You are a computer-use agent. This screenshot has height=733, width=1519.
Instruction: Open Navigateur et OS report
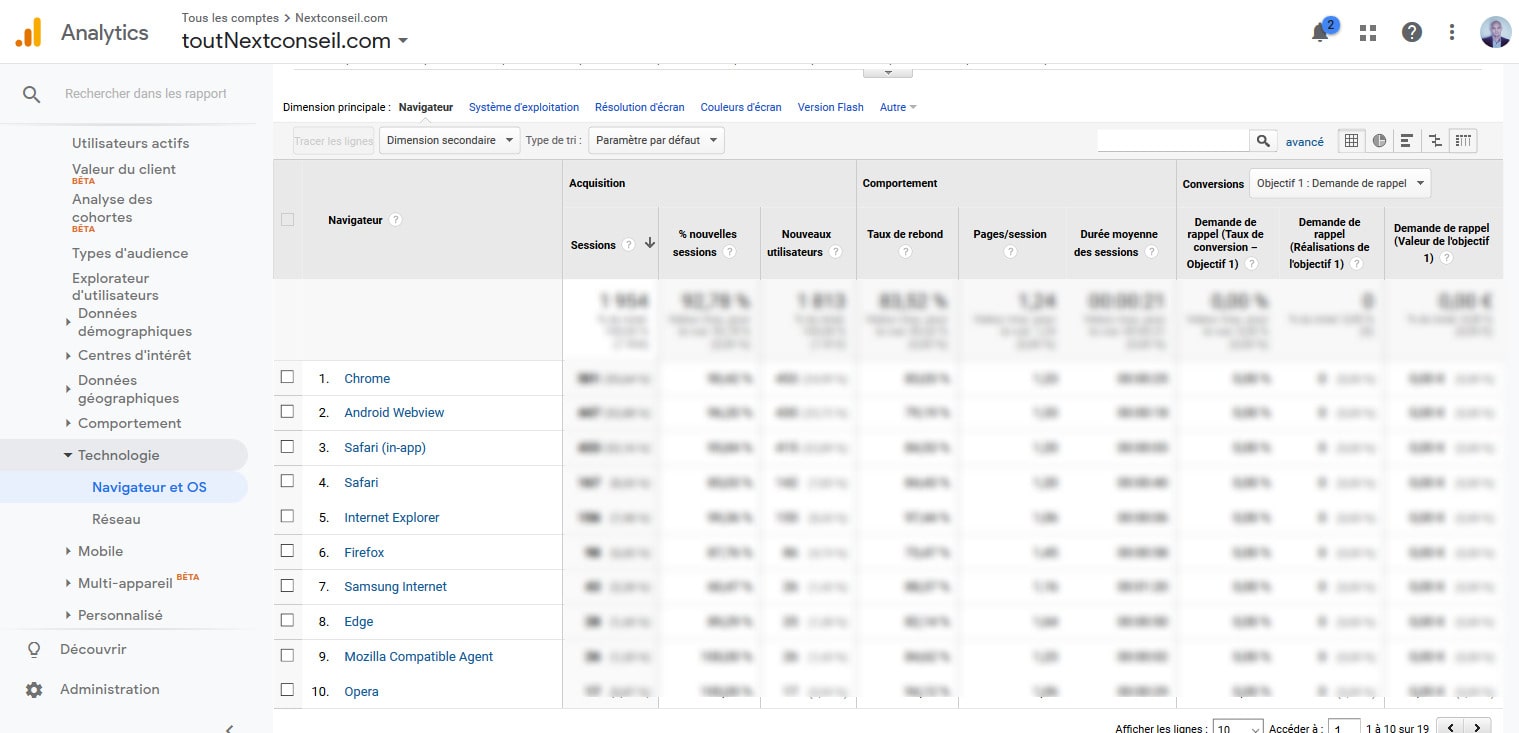(x=149, y=487)
